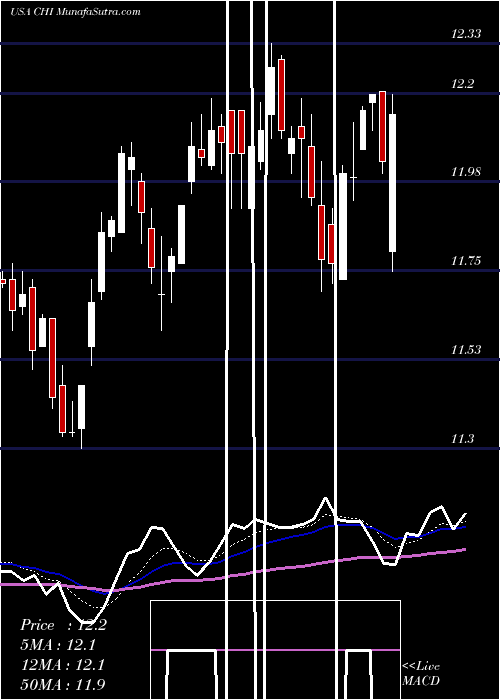This screenshot has height=700, width=500.
Task: Click the '50MA : 11.9' readout
Action: (x=63, y=685)
